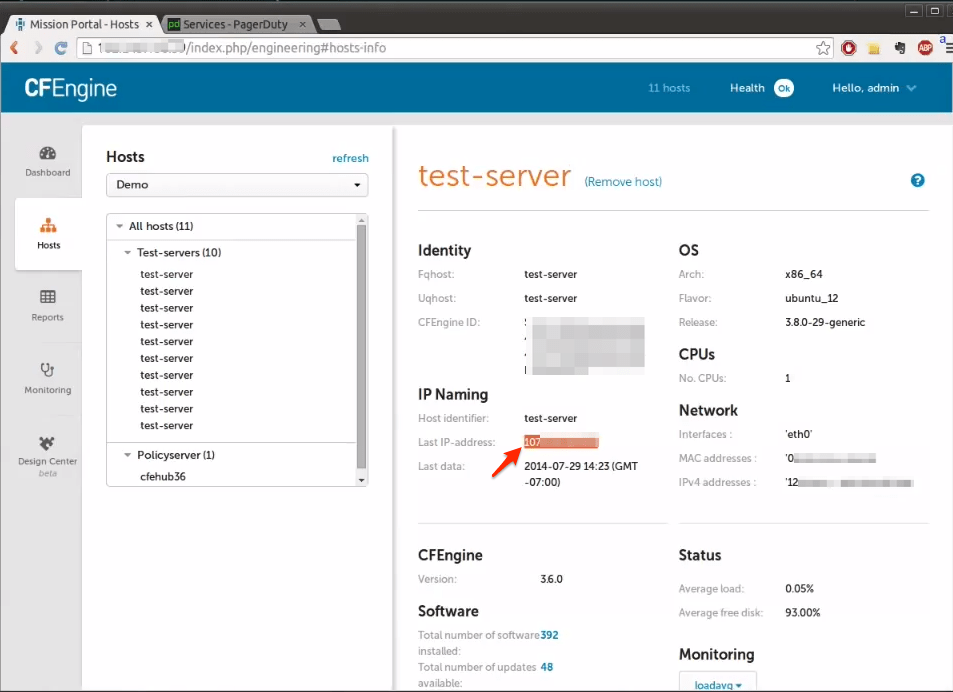Reload the page with browser reload icon

click(61, 48)
